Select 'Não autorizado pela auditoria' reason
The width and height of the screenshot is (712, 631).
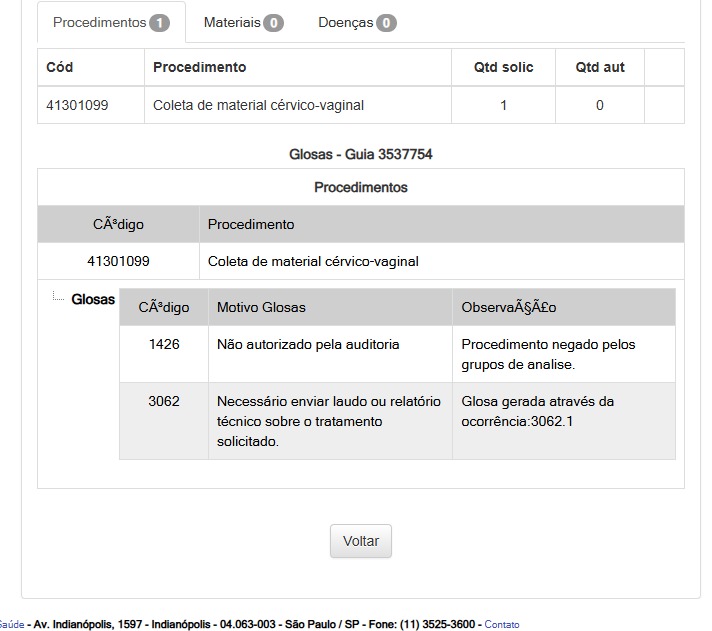pos(308,345)
